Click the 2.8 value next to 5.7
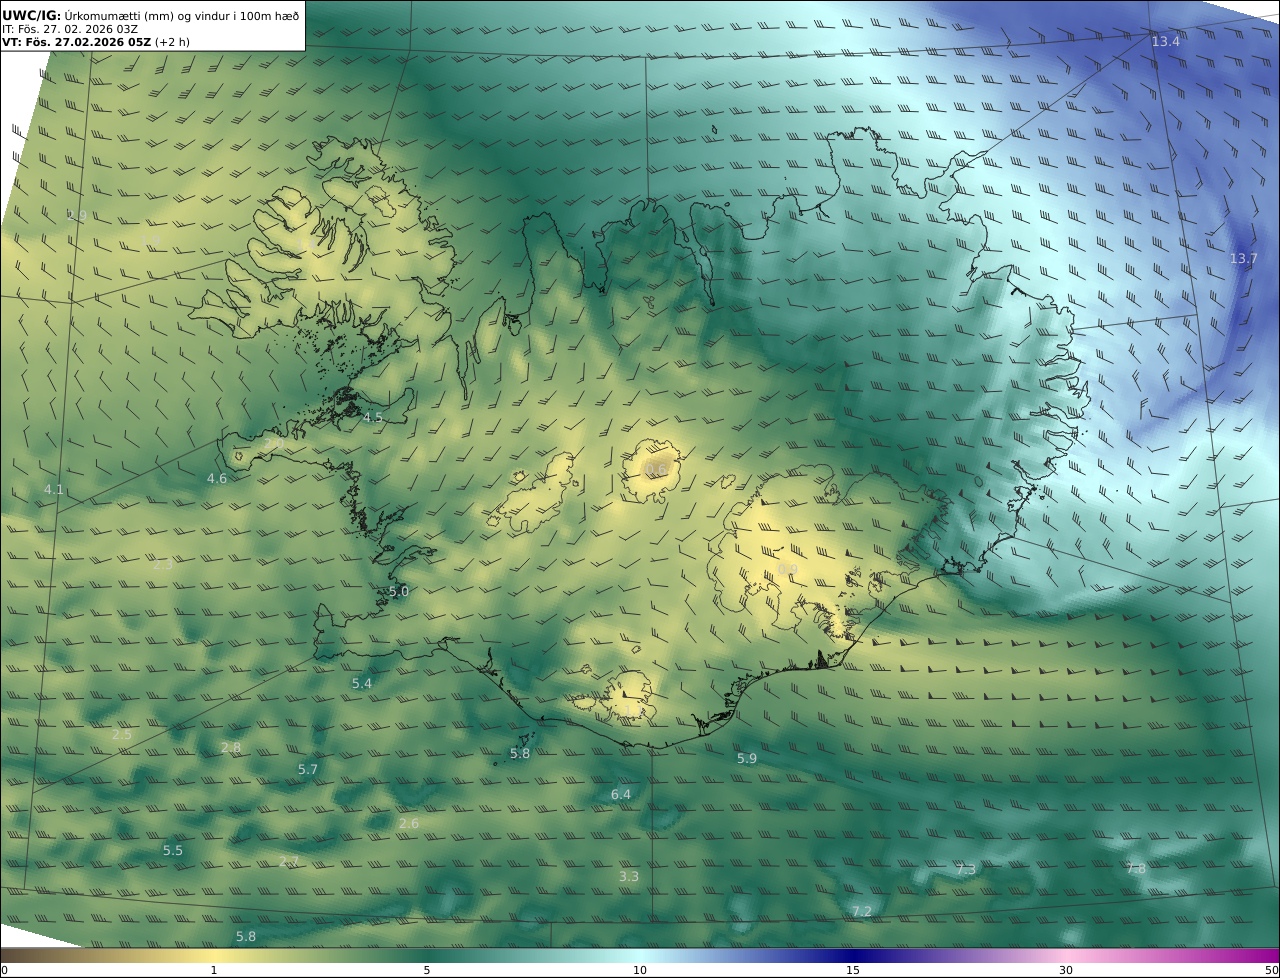 tap(231, 747)
